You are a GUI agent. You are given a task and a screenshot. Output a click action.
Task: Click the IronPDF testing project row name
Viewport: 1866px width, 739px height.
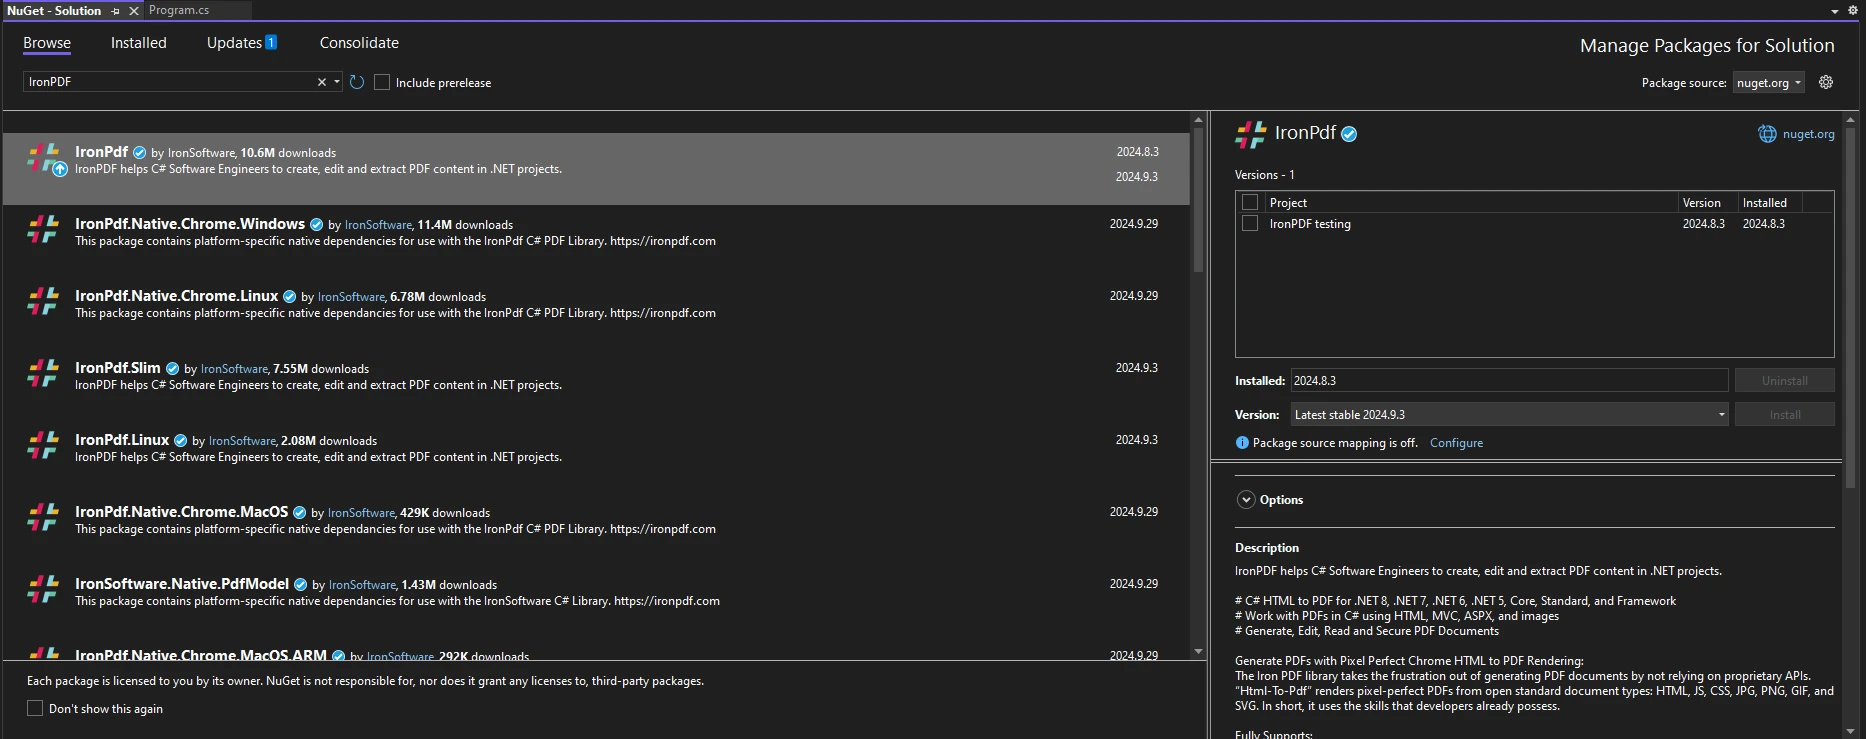[x=1310, y=224]
